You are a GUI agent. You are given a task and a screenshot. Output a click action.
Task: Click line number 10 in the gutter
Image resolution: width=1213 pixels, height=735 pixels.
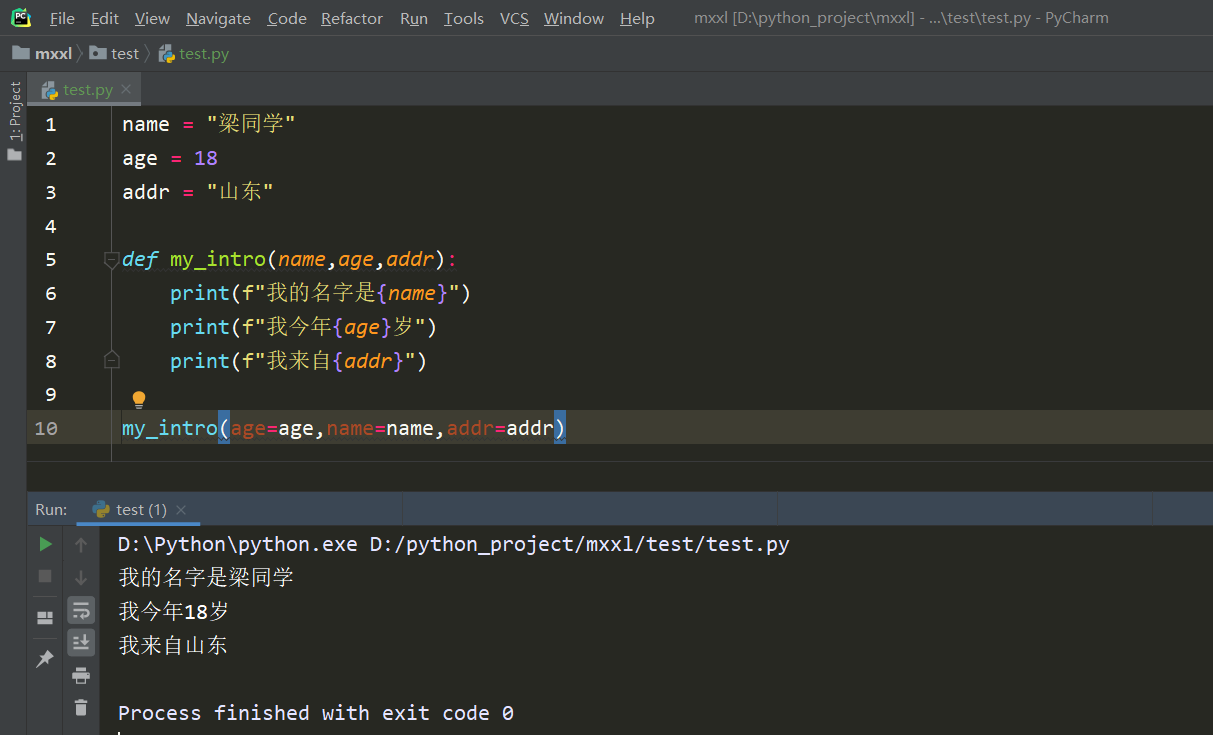pos(46,428)
